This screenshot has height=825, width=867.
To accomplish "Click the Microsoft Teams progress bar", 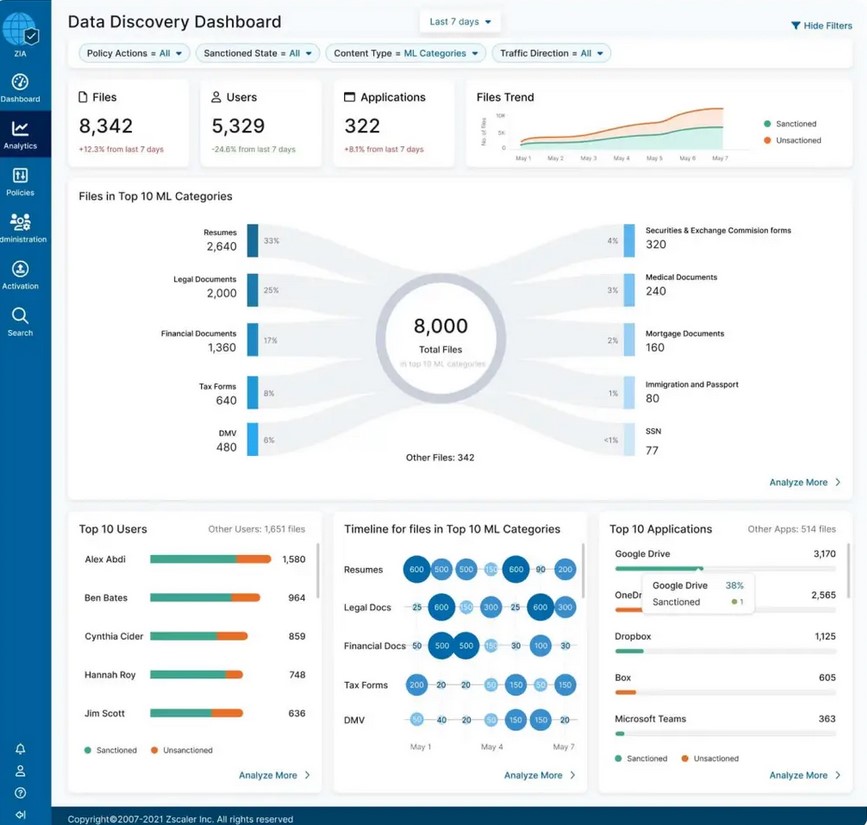I will 725,734.
